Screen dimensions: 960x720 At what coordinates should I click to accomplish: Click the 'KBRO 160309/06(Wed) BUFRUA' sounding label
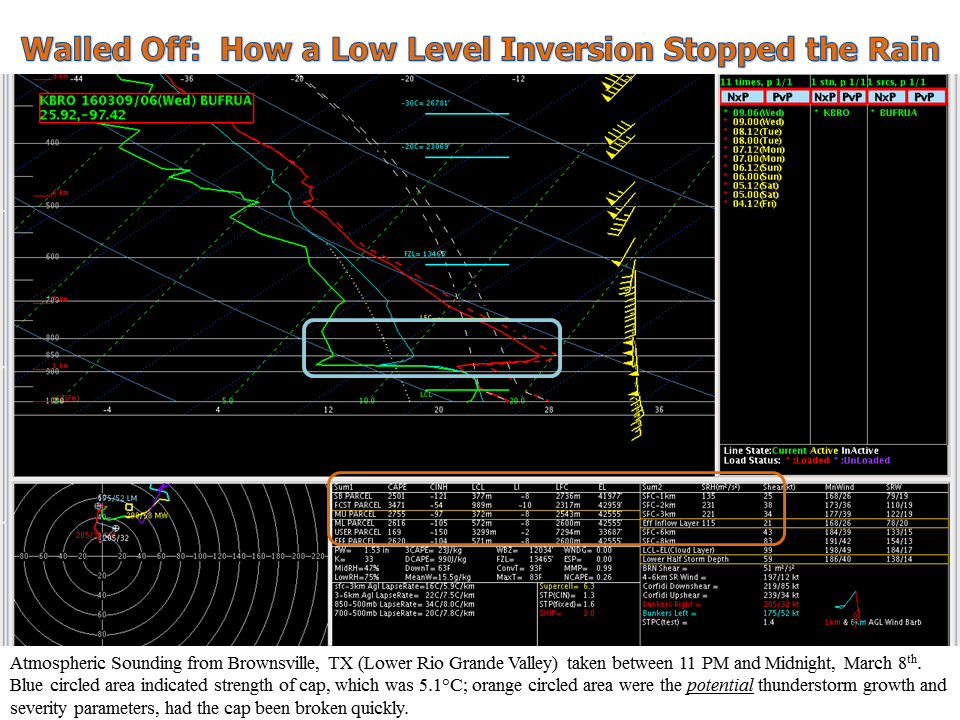coord(146,100)
